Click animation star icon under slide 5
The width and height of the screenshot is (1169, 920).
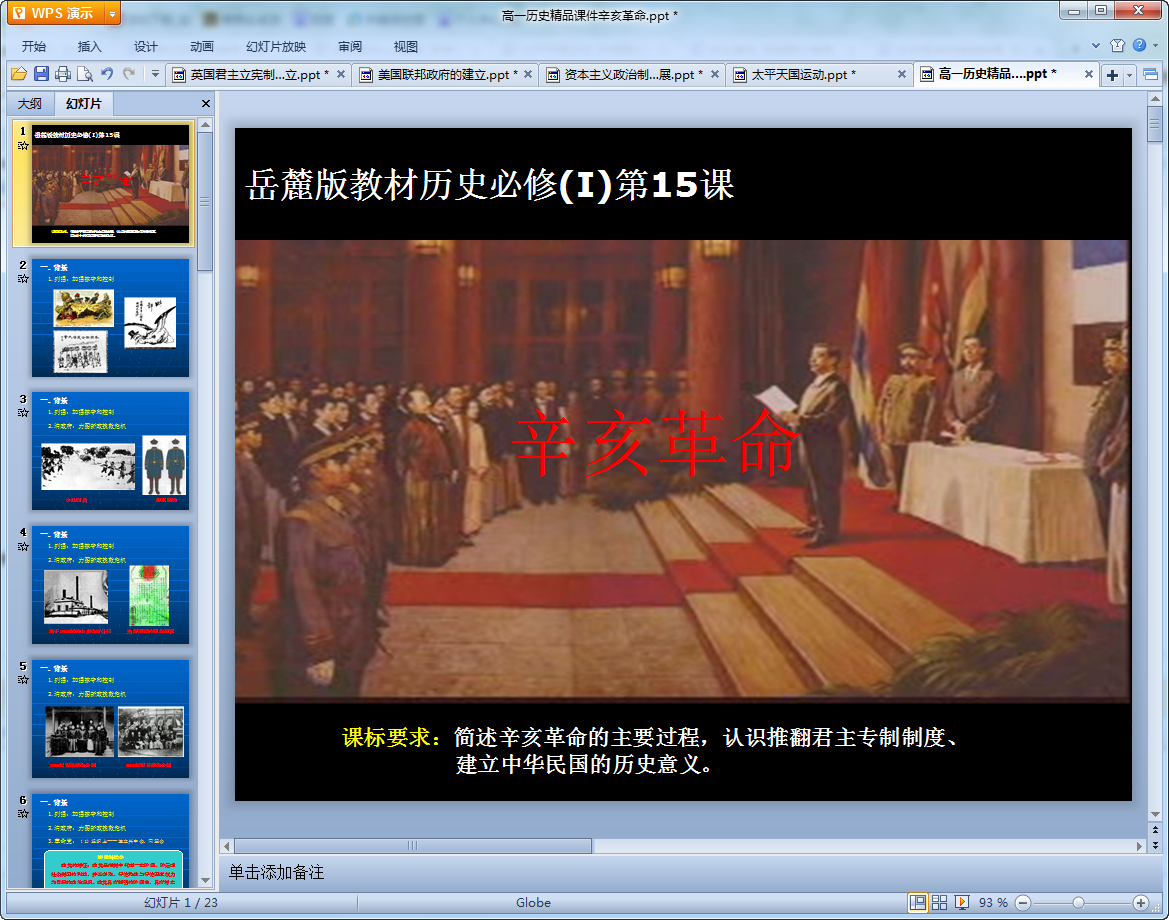23,680
